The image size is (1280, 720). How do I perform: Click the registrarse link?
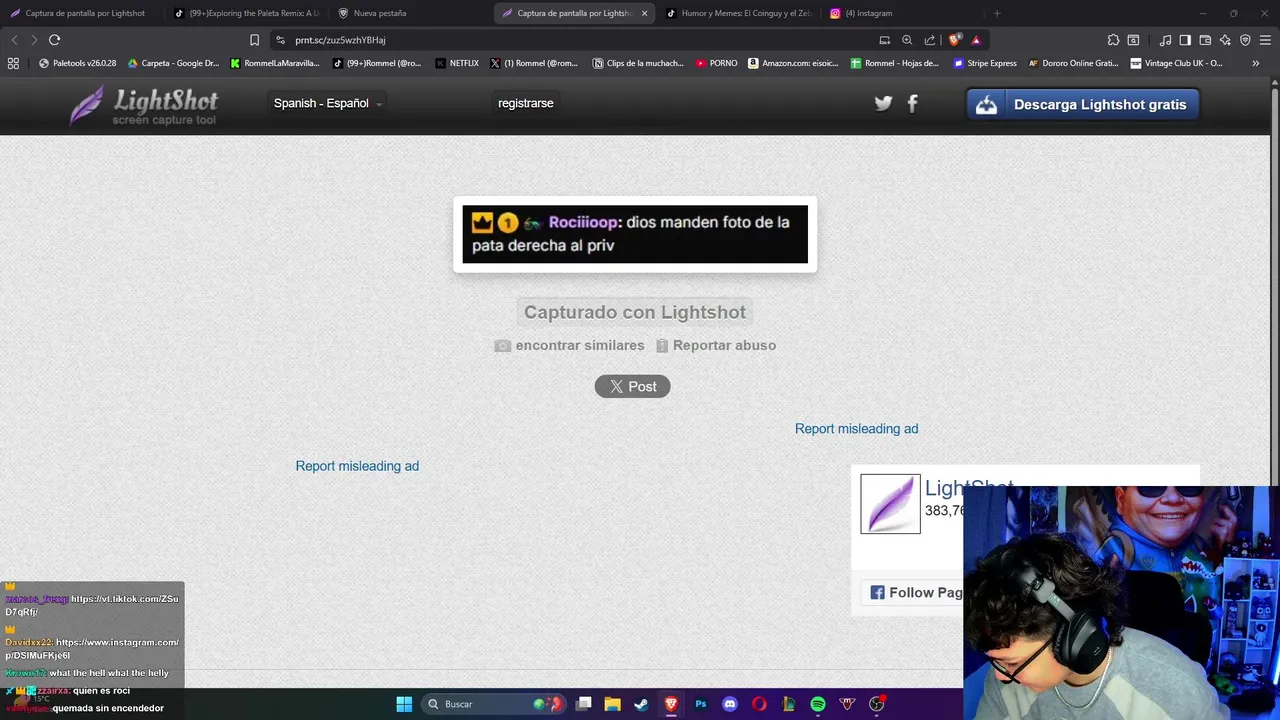525,103
